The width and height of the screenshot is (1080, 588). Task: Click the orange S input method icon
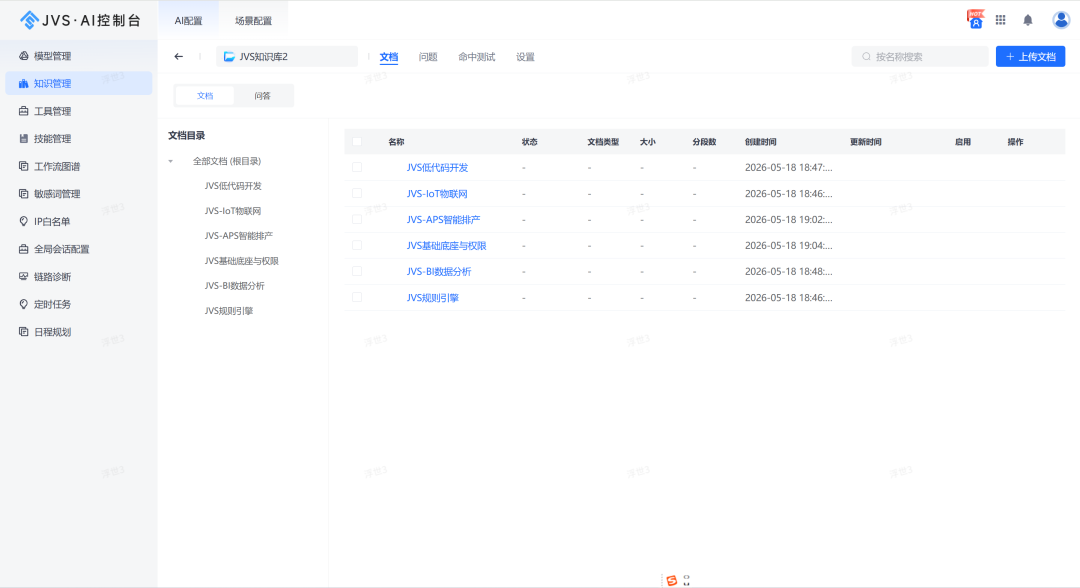(x=672, y=580)
